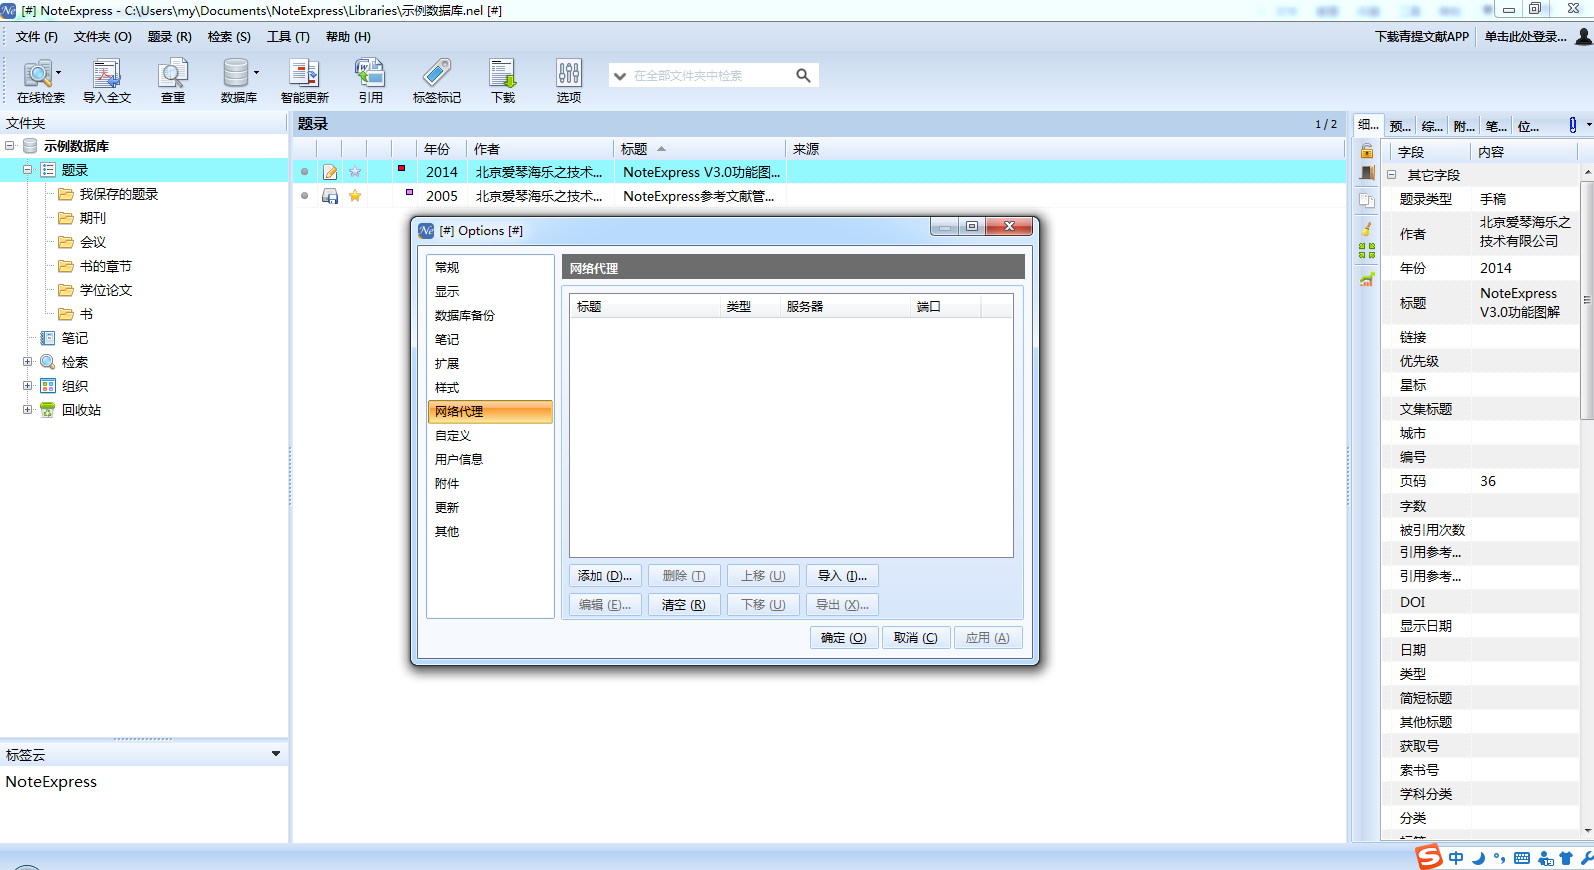The image size is (1594, 870).
Task: Toggle the read-status dot of the 2014 record
Action: (x=305, y=172)
